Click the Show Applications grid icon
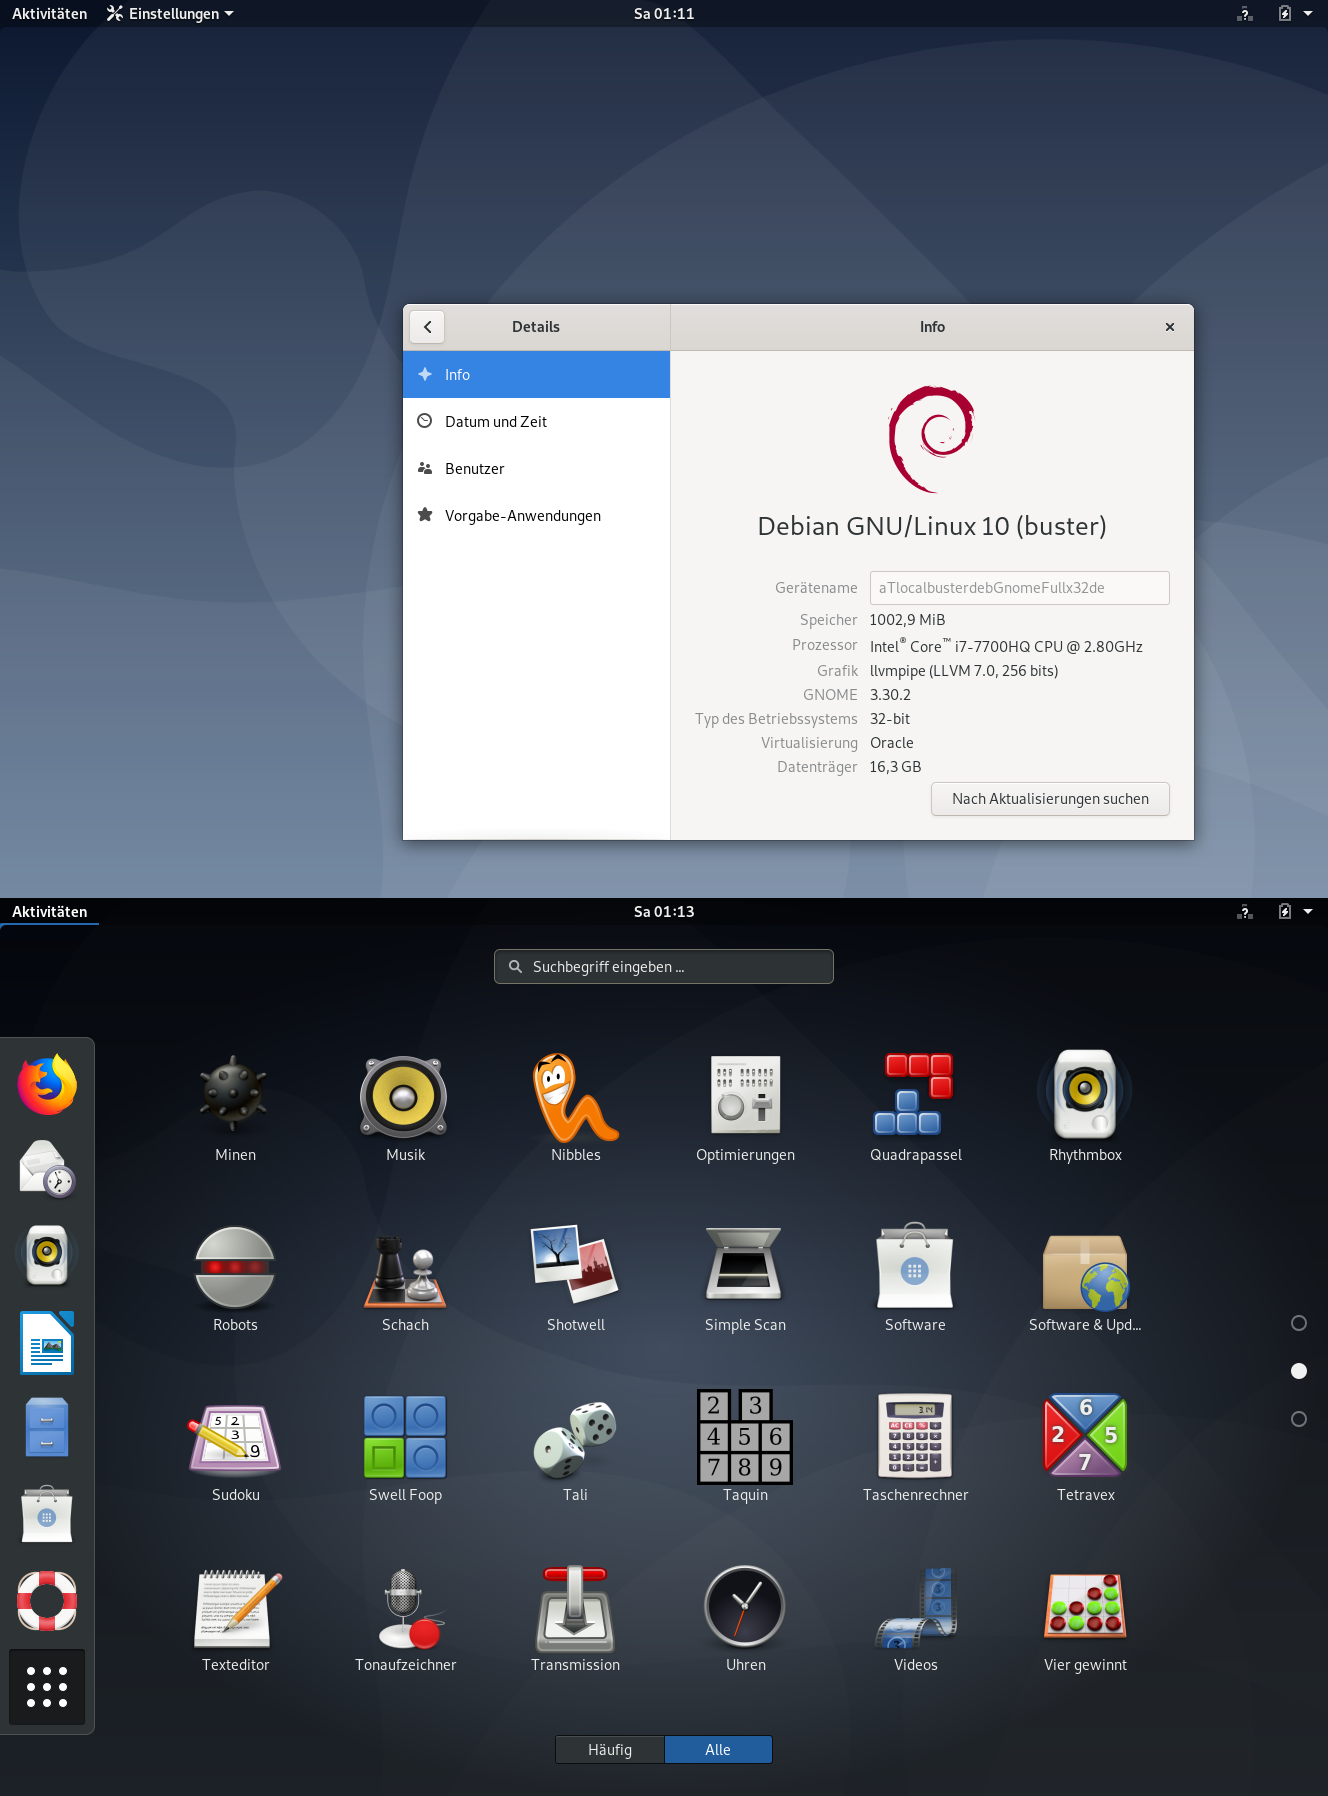Image resolution: width=1328 pixels, height=1796 pixels. tap(47, 1687)
